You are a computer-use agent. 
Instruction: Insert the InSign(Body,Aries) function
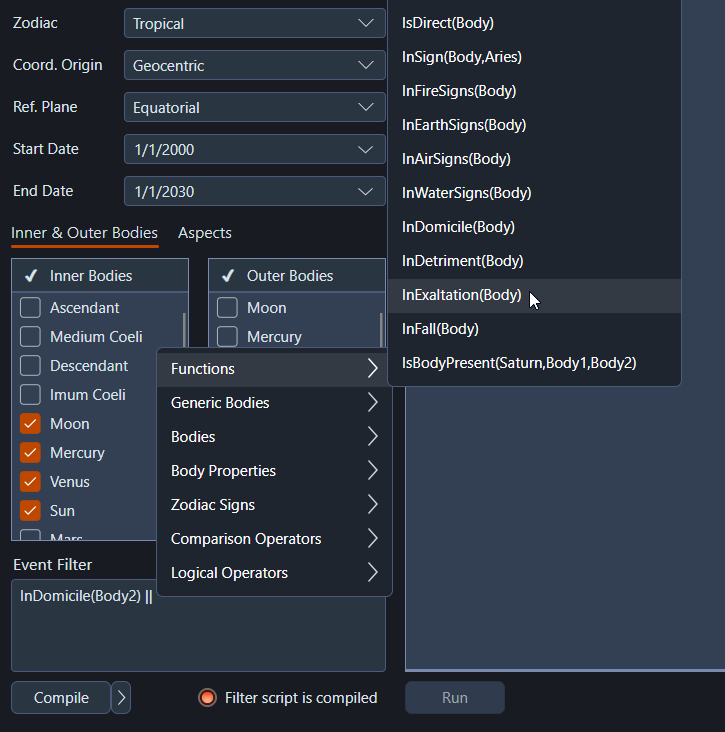pos(535,57)
